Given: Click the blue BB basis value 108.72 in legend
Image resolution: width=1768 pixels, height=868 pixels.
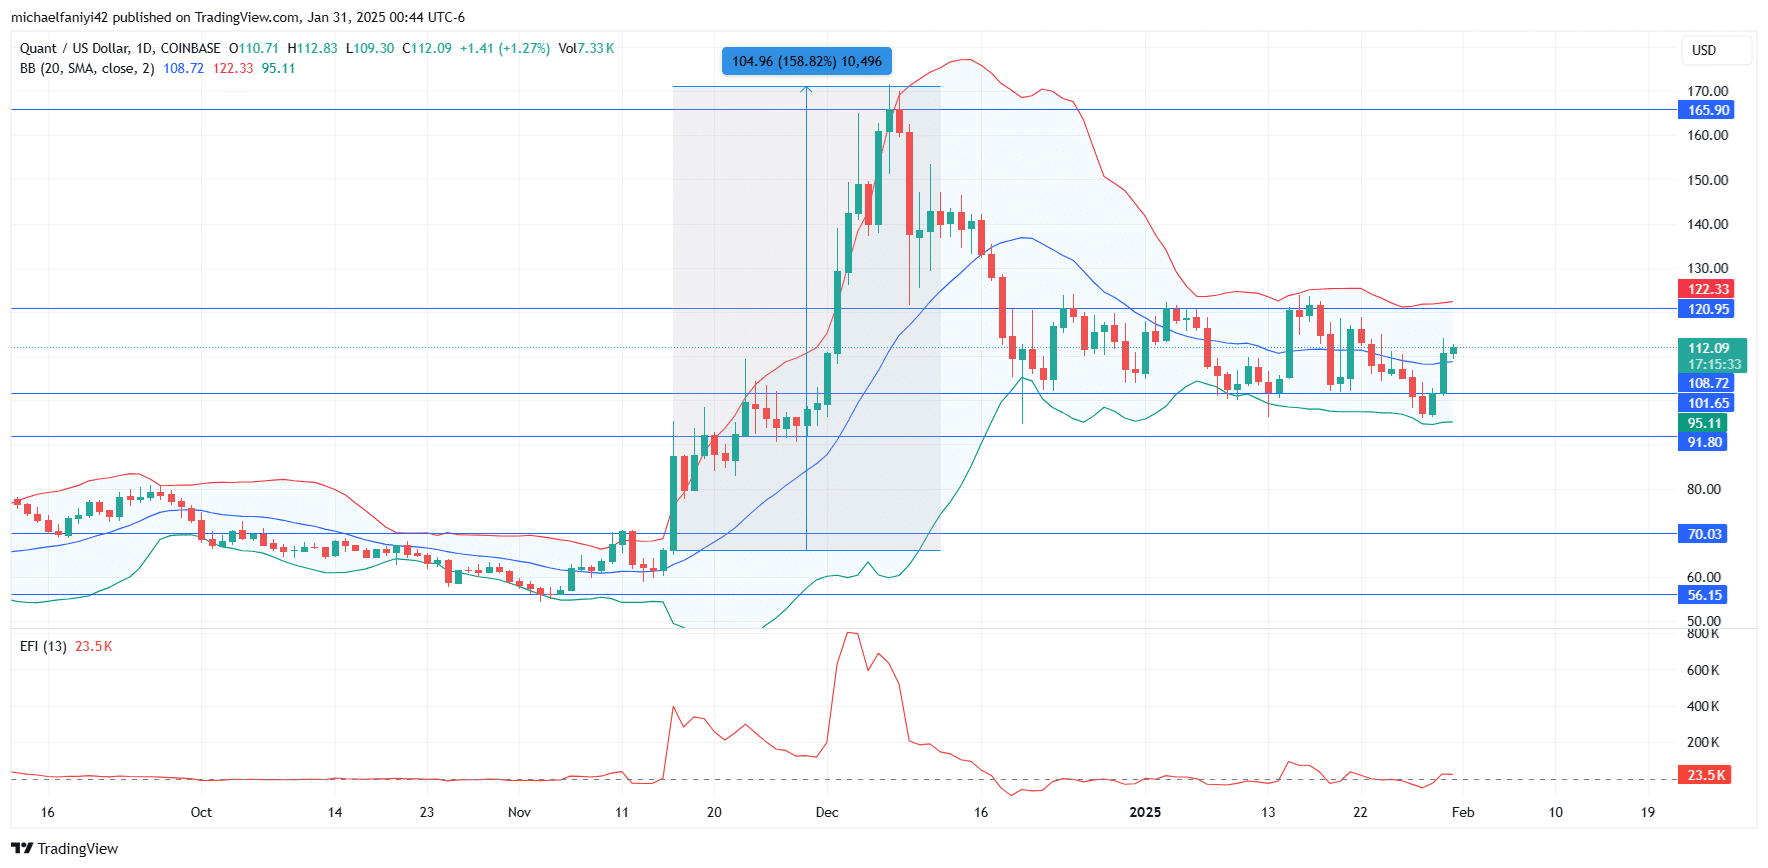Looking at the screenshot, I should click(x=183, y=68).
